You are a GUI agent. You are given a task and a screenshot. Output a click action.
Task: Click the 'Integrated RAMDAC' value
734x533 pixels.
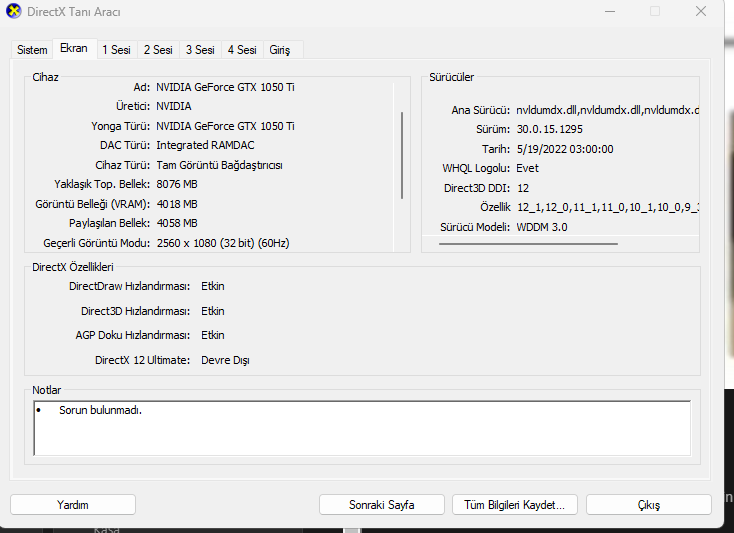[205, 145]
